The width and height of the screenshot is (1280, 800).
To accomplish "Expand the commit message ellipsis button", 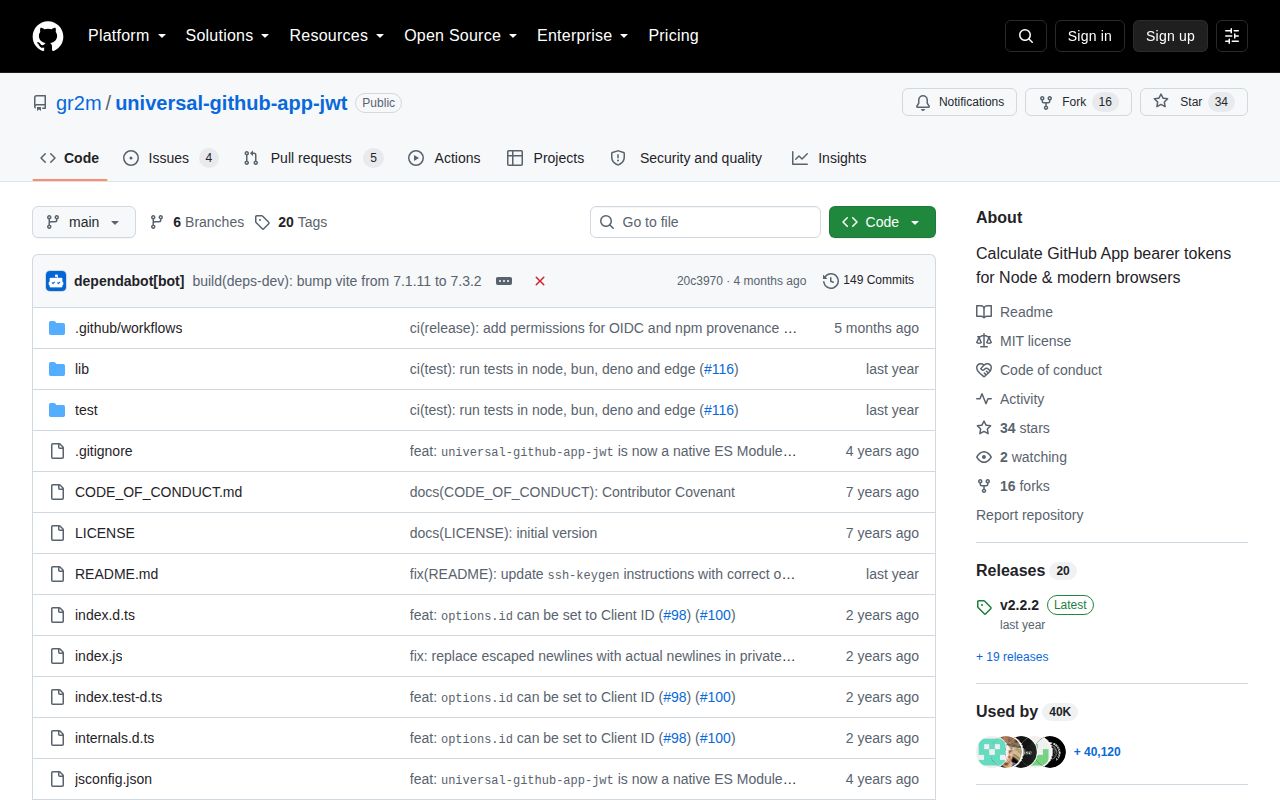I will (x=504, y=281).
